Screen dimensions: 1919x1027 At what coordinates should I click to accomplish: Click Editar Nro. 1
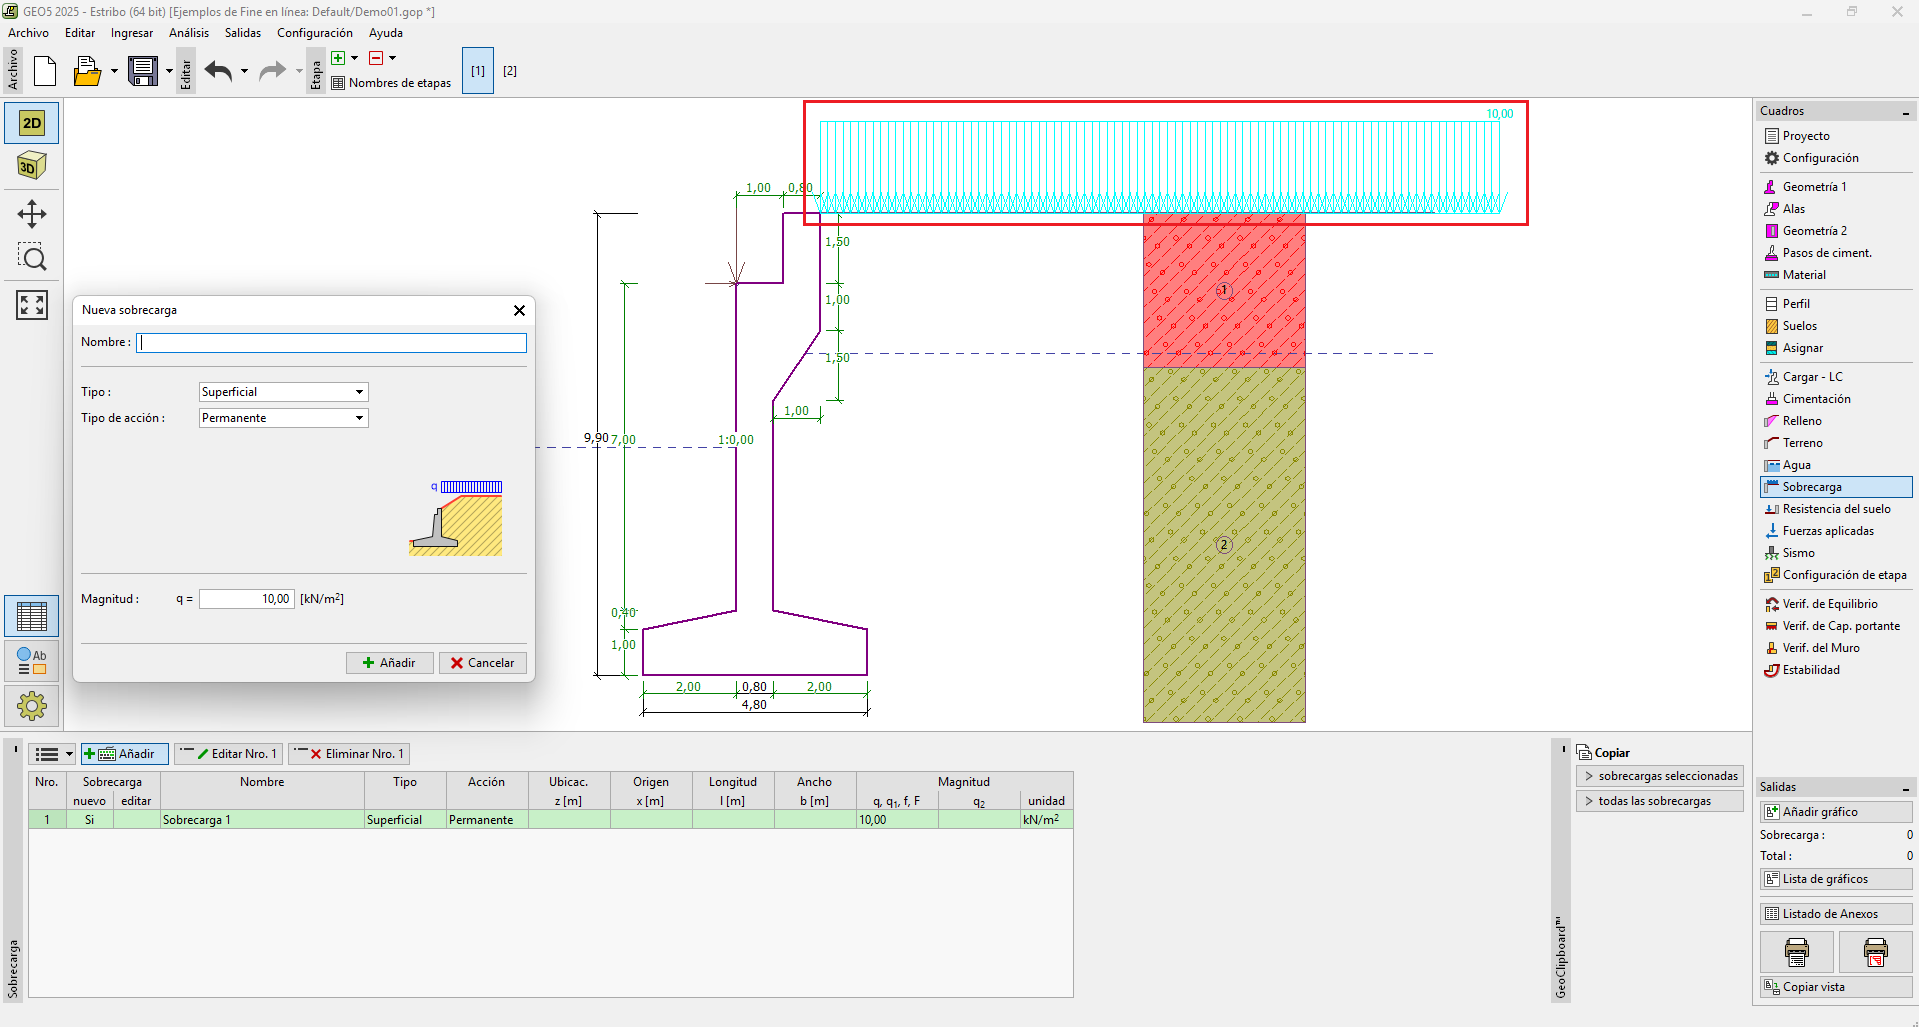click(229, 754)
